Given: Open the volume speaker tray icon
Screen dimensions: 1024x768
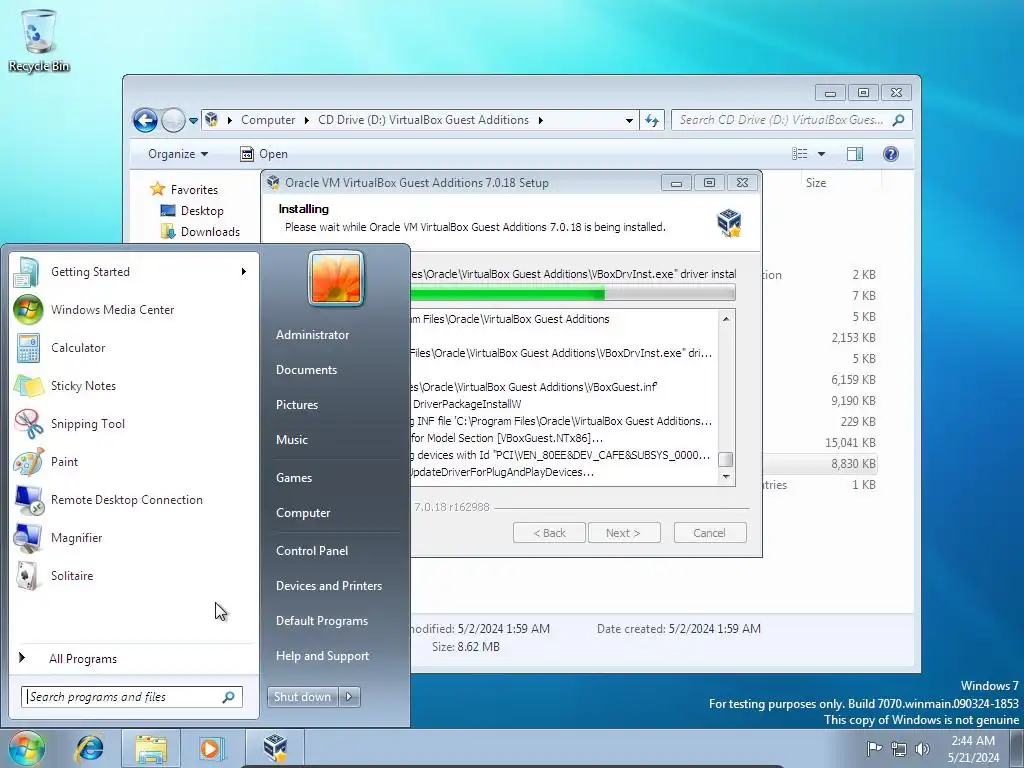Looking at the screenshot, I should click(x=922, y=748).
